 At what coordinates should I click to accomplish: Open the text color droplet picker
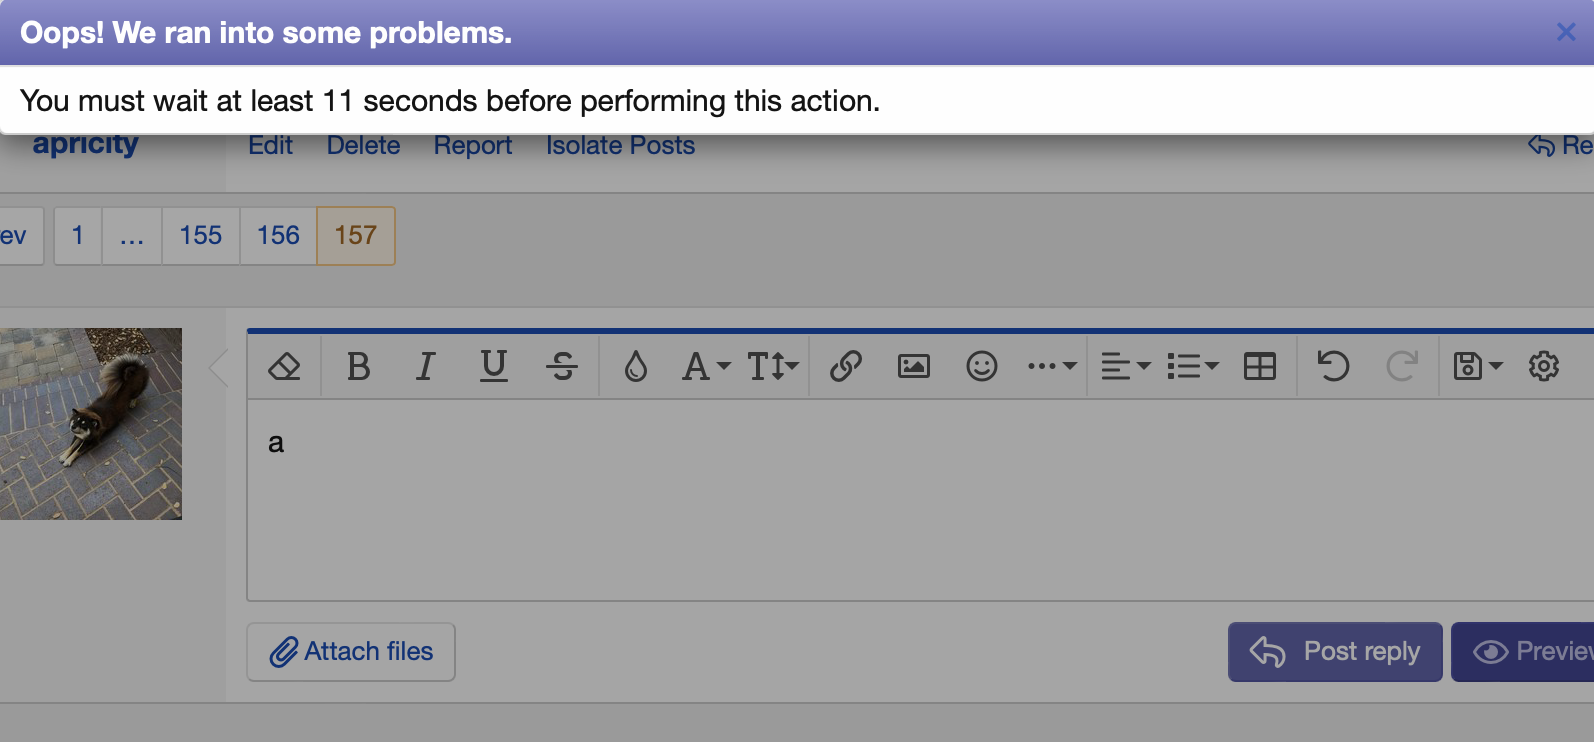point(635,367)
